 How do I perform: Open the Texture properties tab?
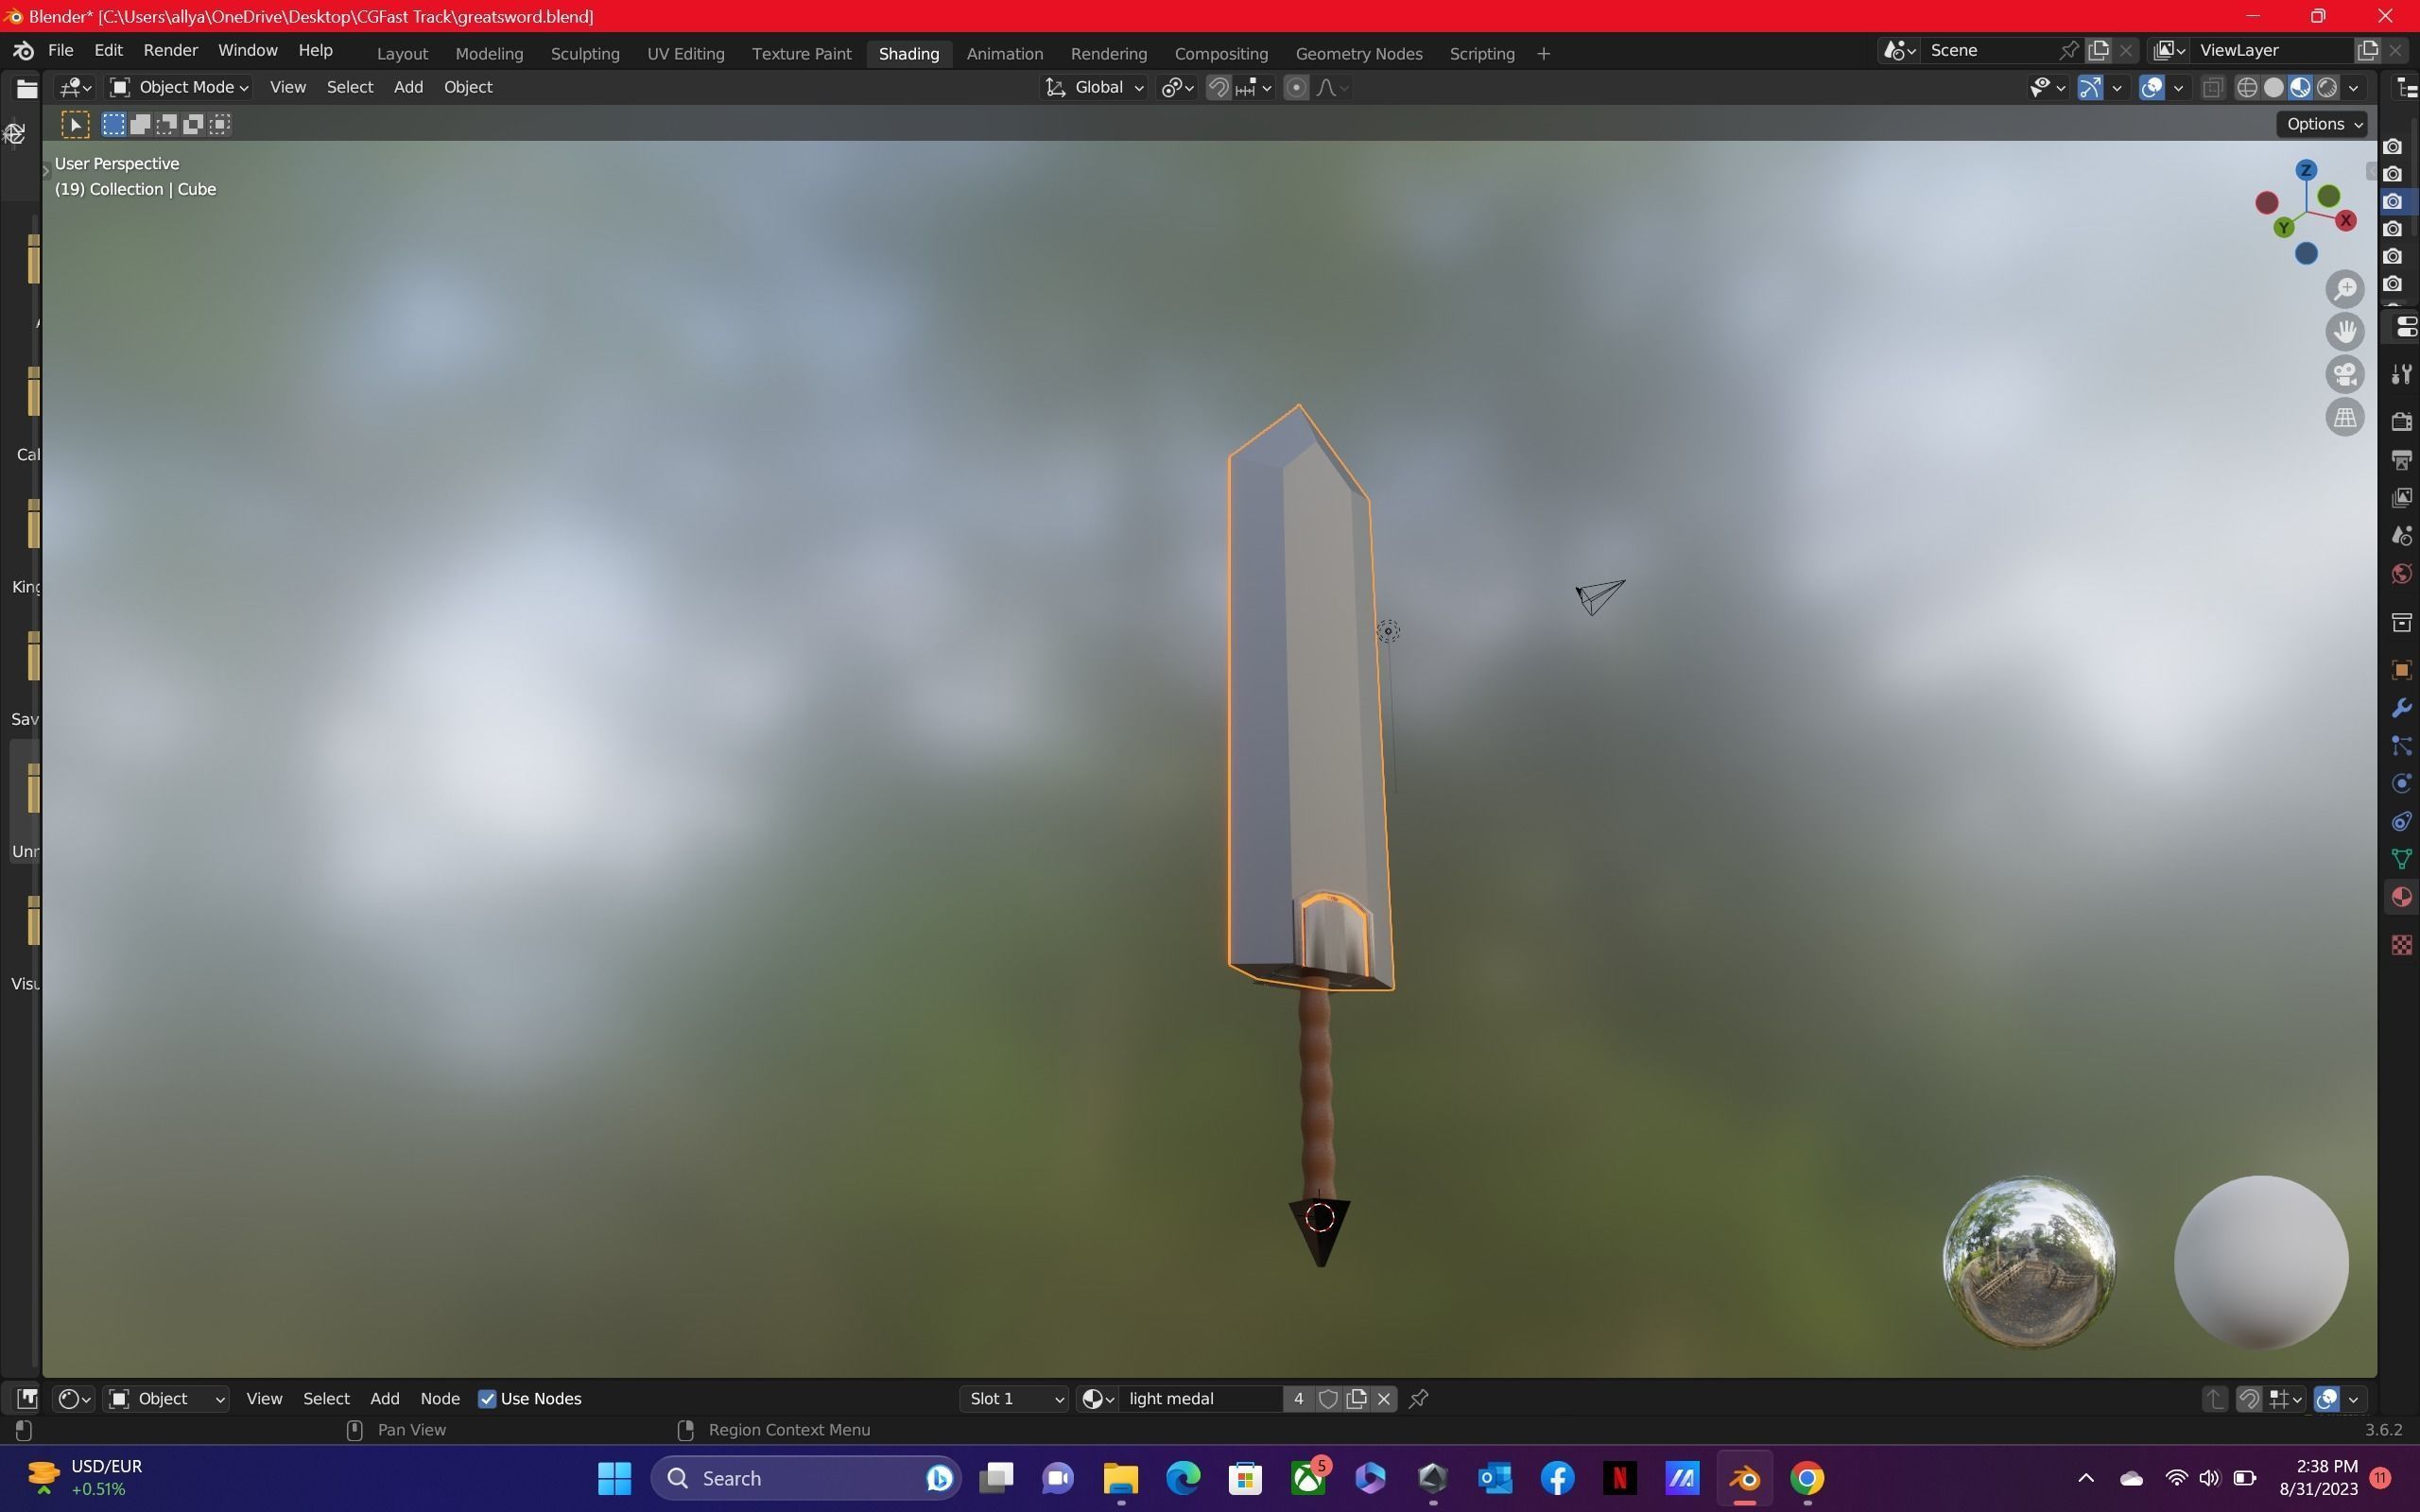[x=2401, y=945]
